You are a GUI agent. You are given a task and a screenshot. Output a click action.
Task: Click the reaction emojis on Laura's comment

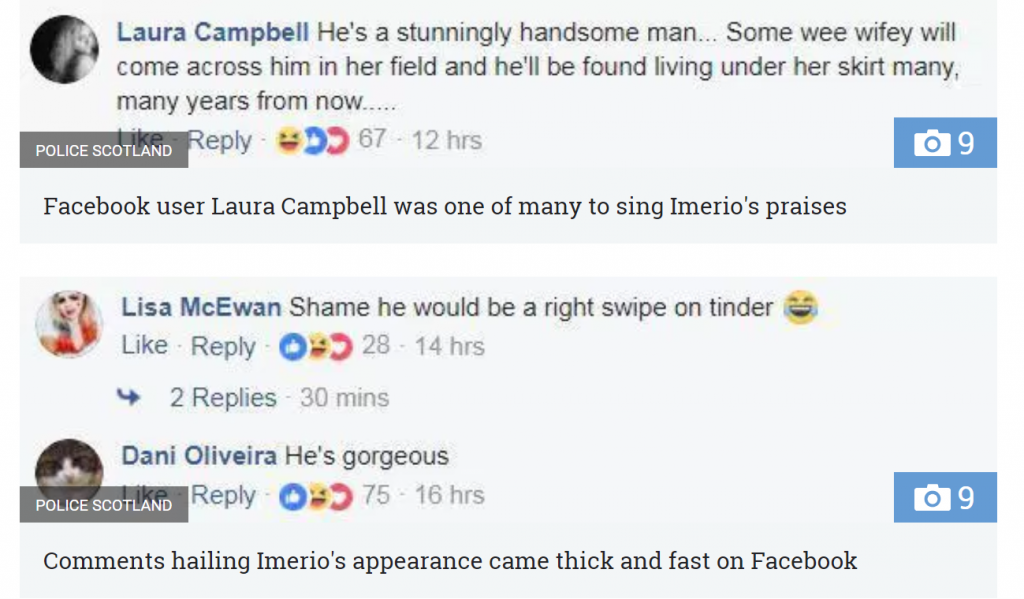tap(312, 141)
